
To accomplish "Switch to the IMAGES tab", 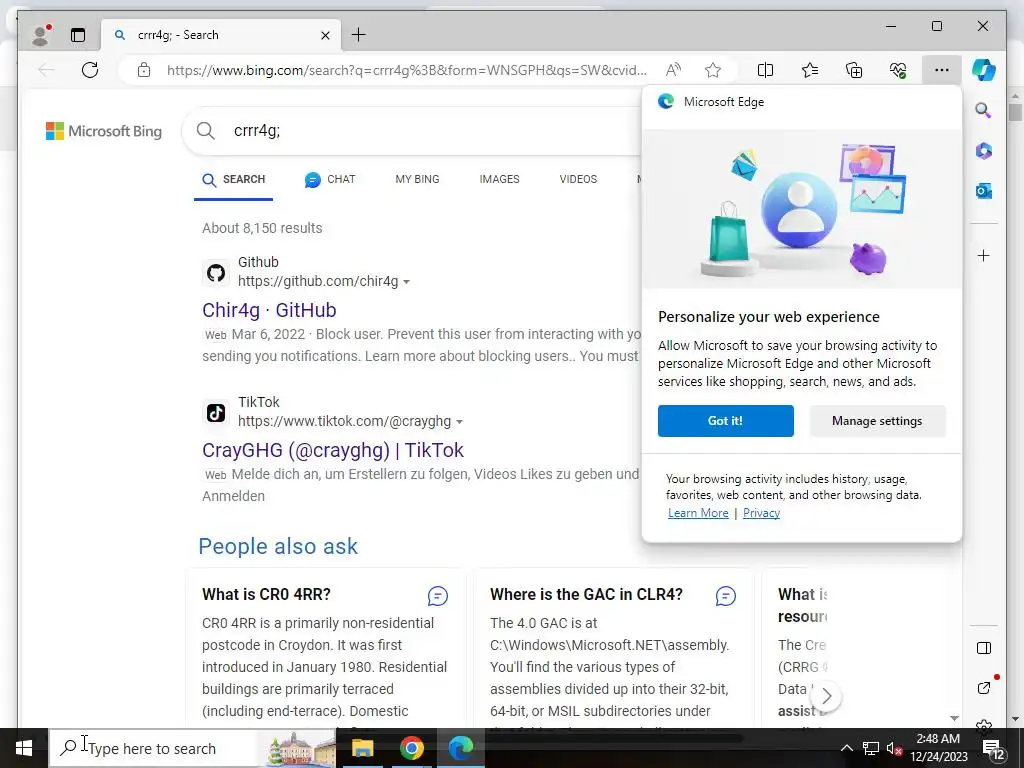I will [500, 180].
